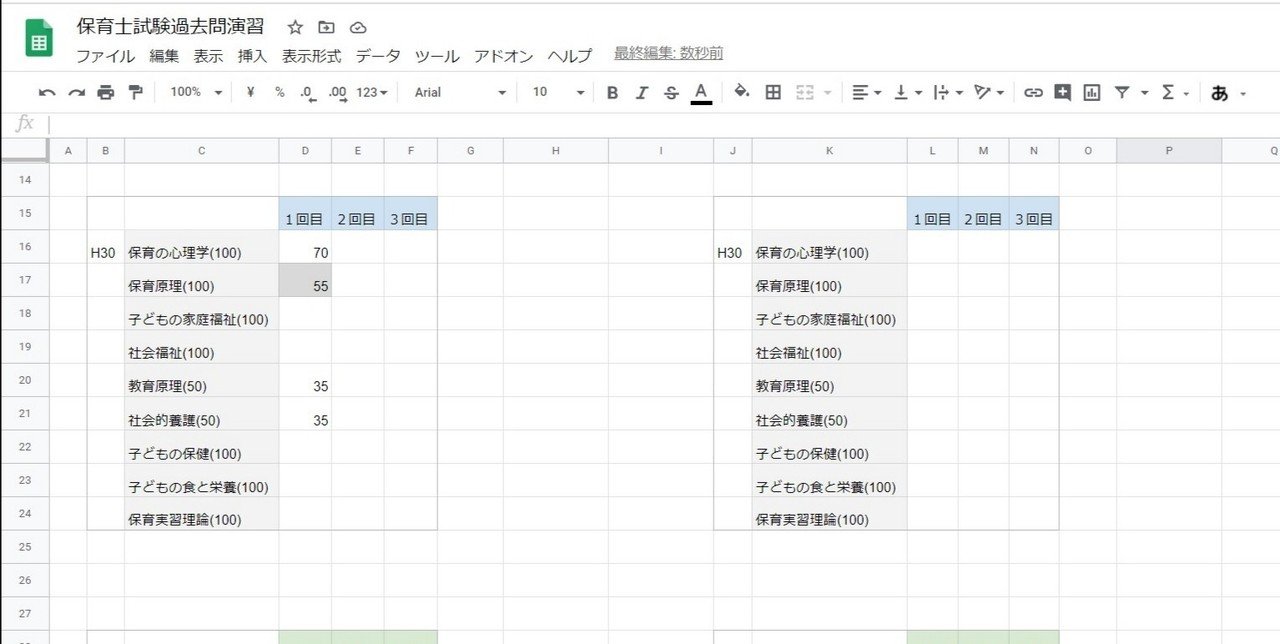Click the select all corner box
Viewport: 1280px width, 644px height.
pyautogui.click(x=25, y=150)
